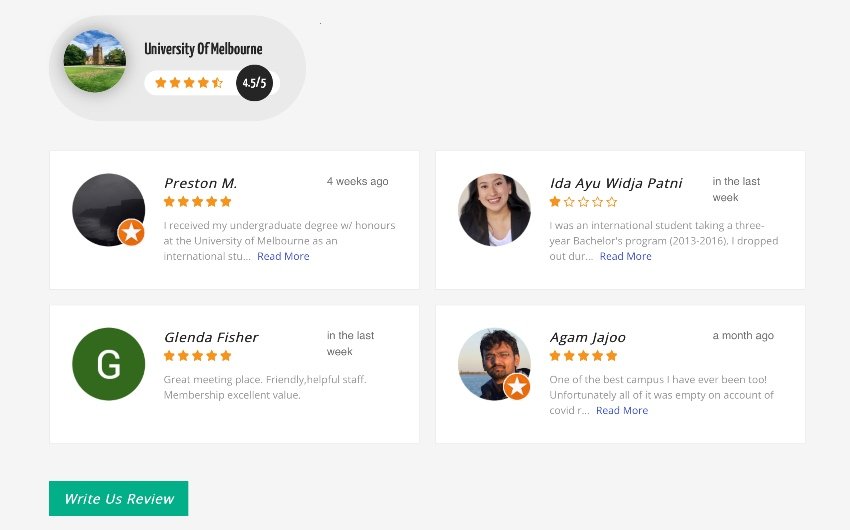Click the University Of Melbourne title
The width and height of the screenshot is (850, 530).
pos(203,49)
